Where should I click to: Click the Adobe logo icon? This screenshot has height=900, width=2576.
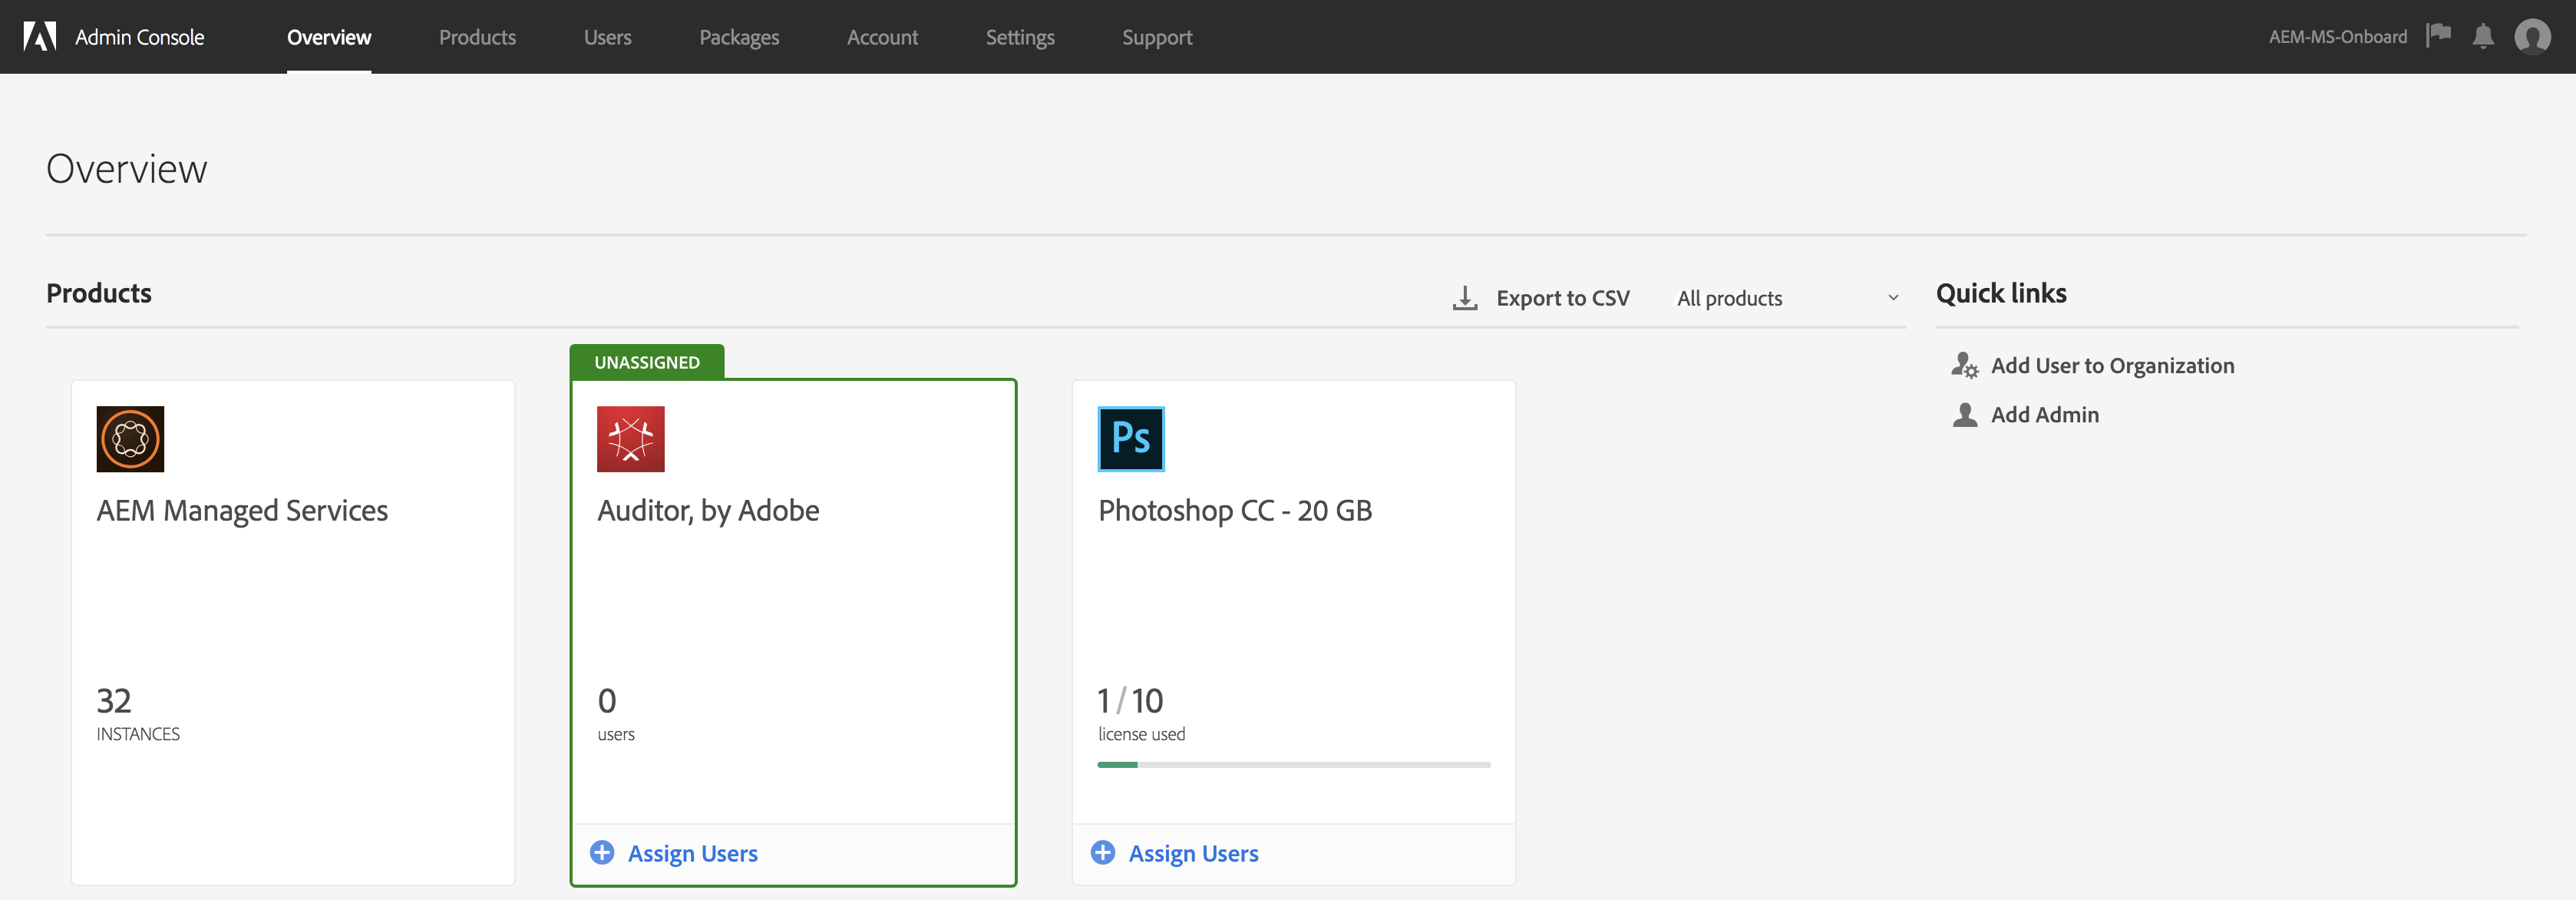tap(40, 37)
